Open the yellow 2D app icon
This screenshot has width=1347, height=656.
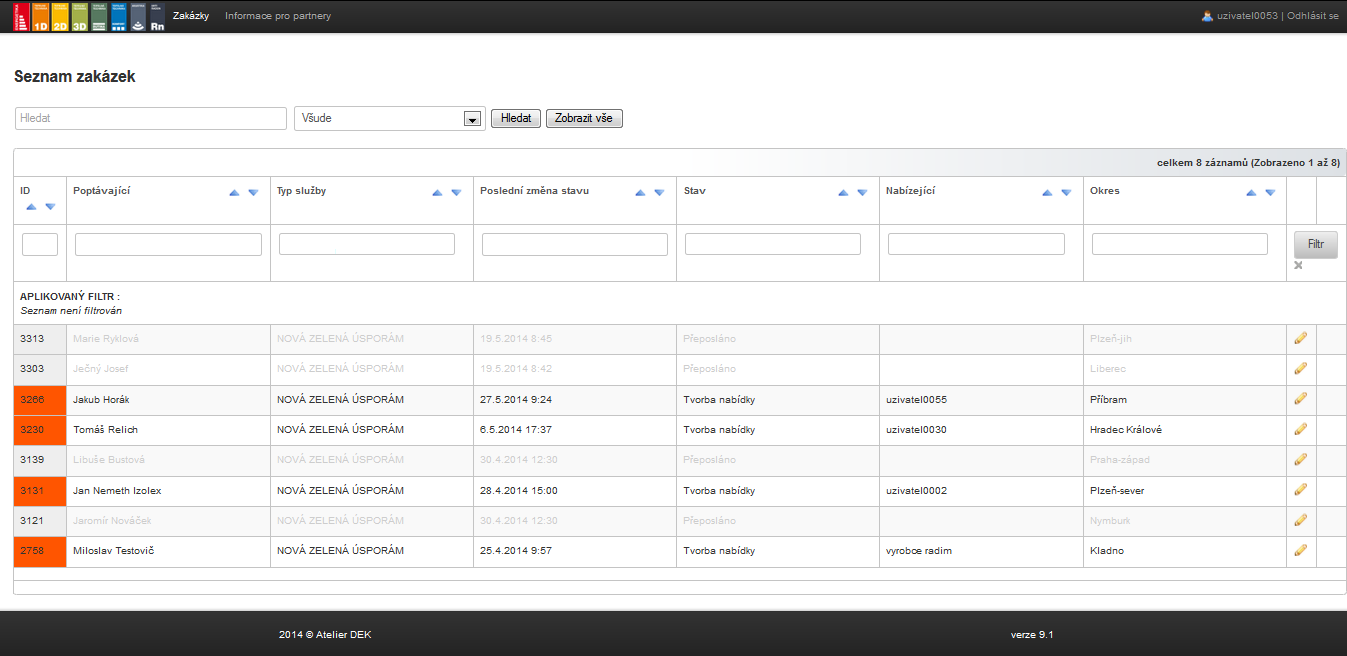tap(59, 17)
